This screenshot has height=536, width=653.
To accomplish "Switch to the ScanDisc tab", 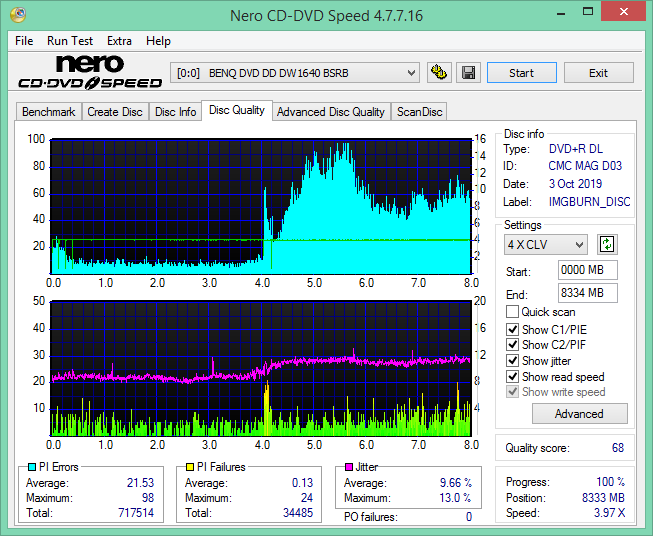I will 419,112.
